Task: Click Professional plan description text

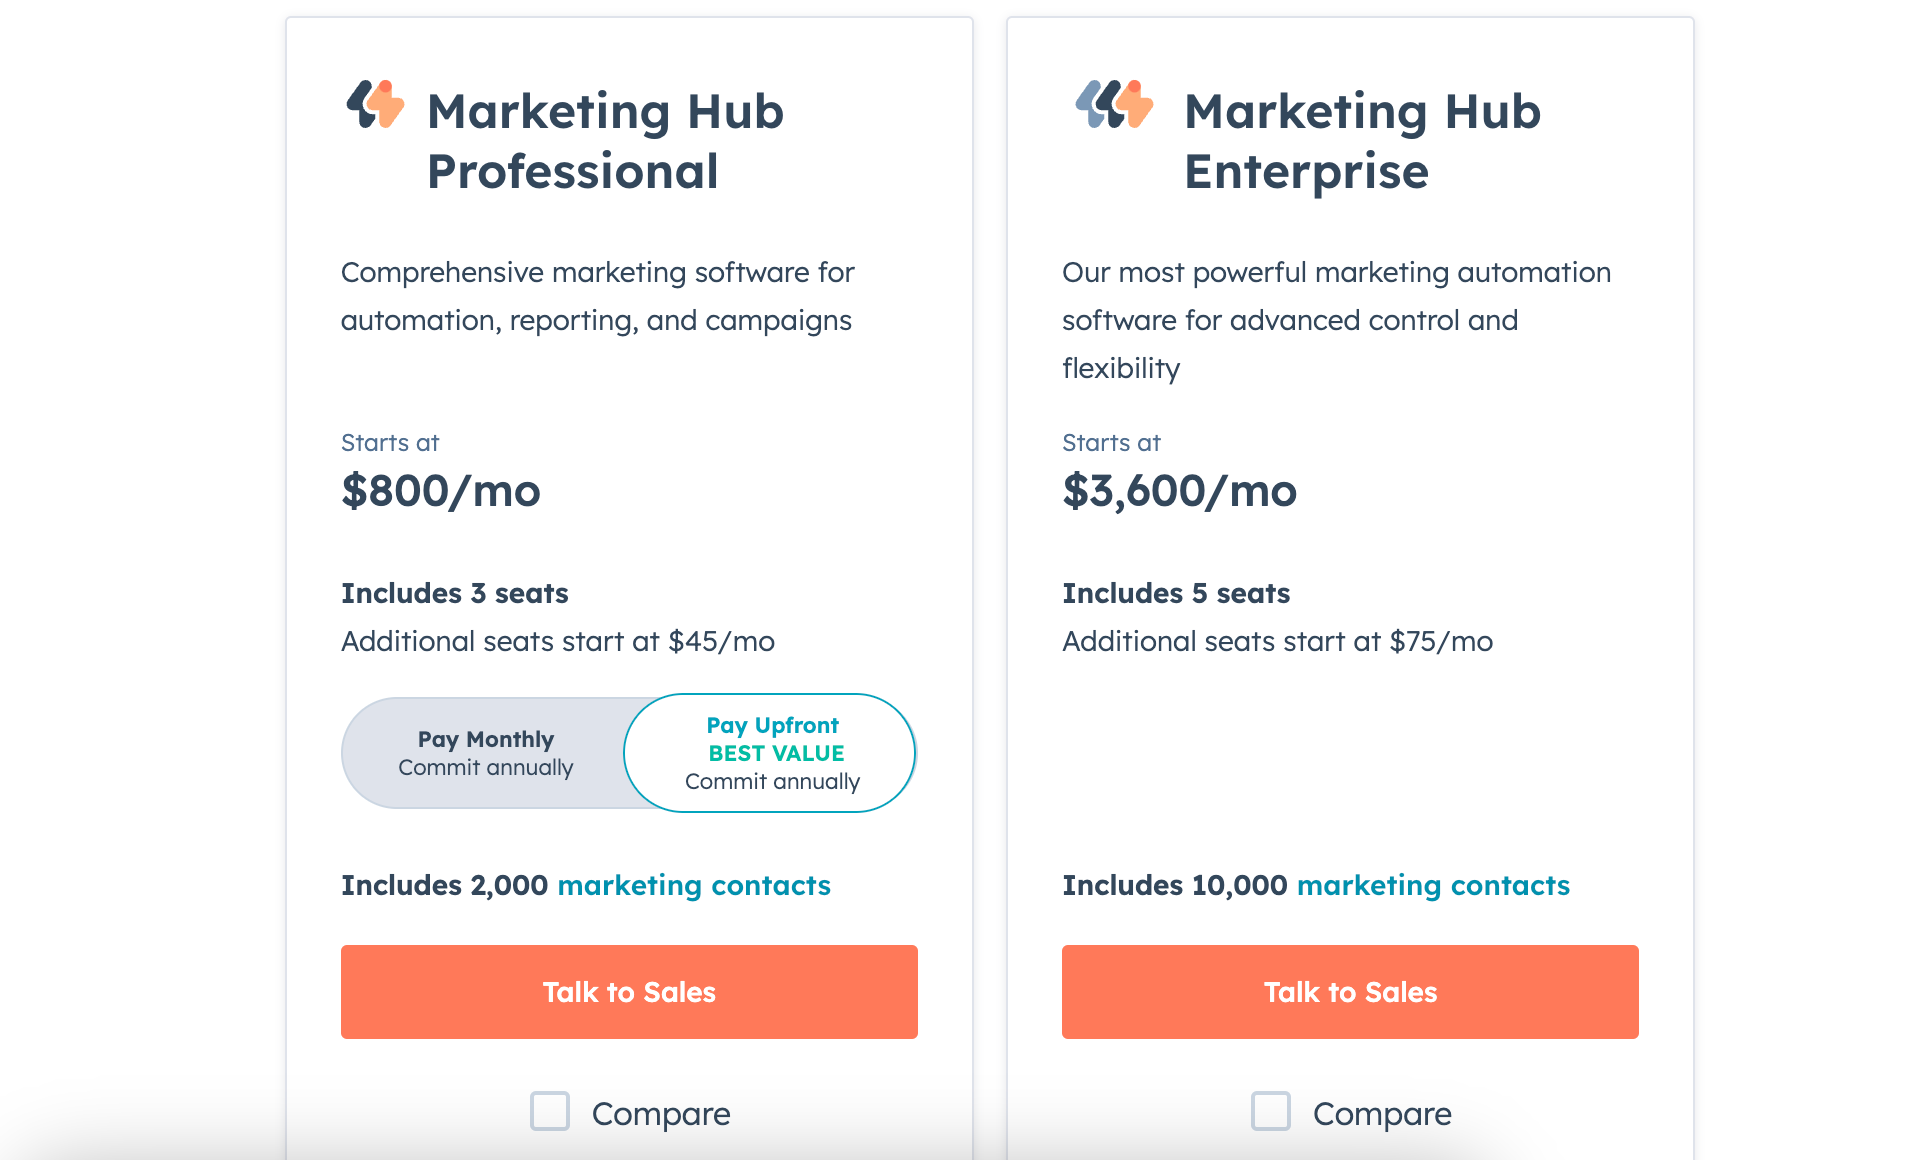Action: 597,296
